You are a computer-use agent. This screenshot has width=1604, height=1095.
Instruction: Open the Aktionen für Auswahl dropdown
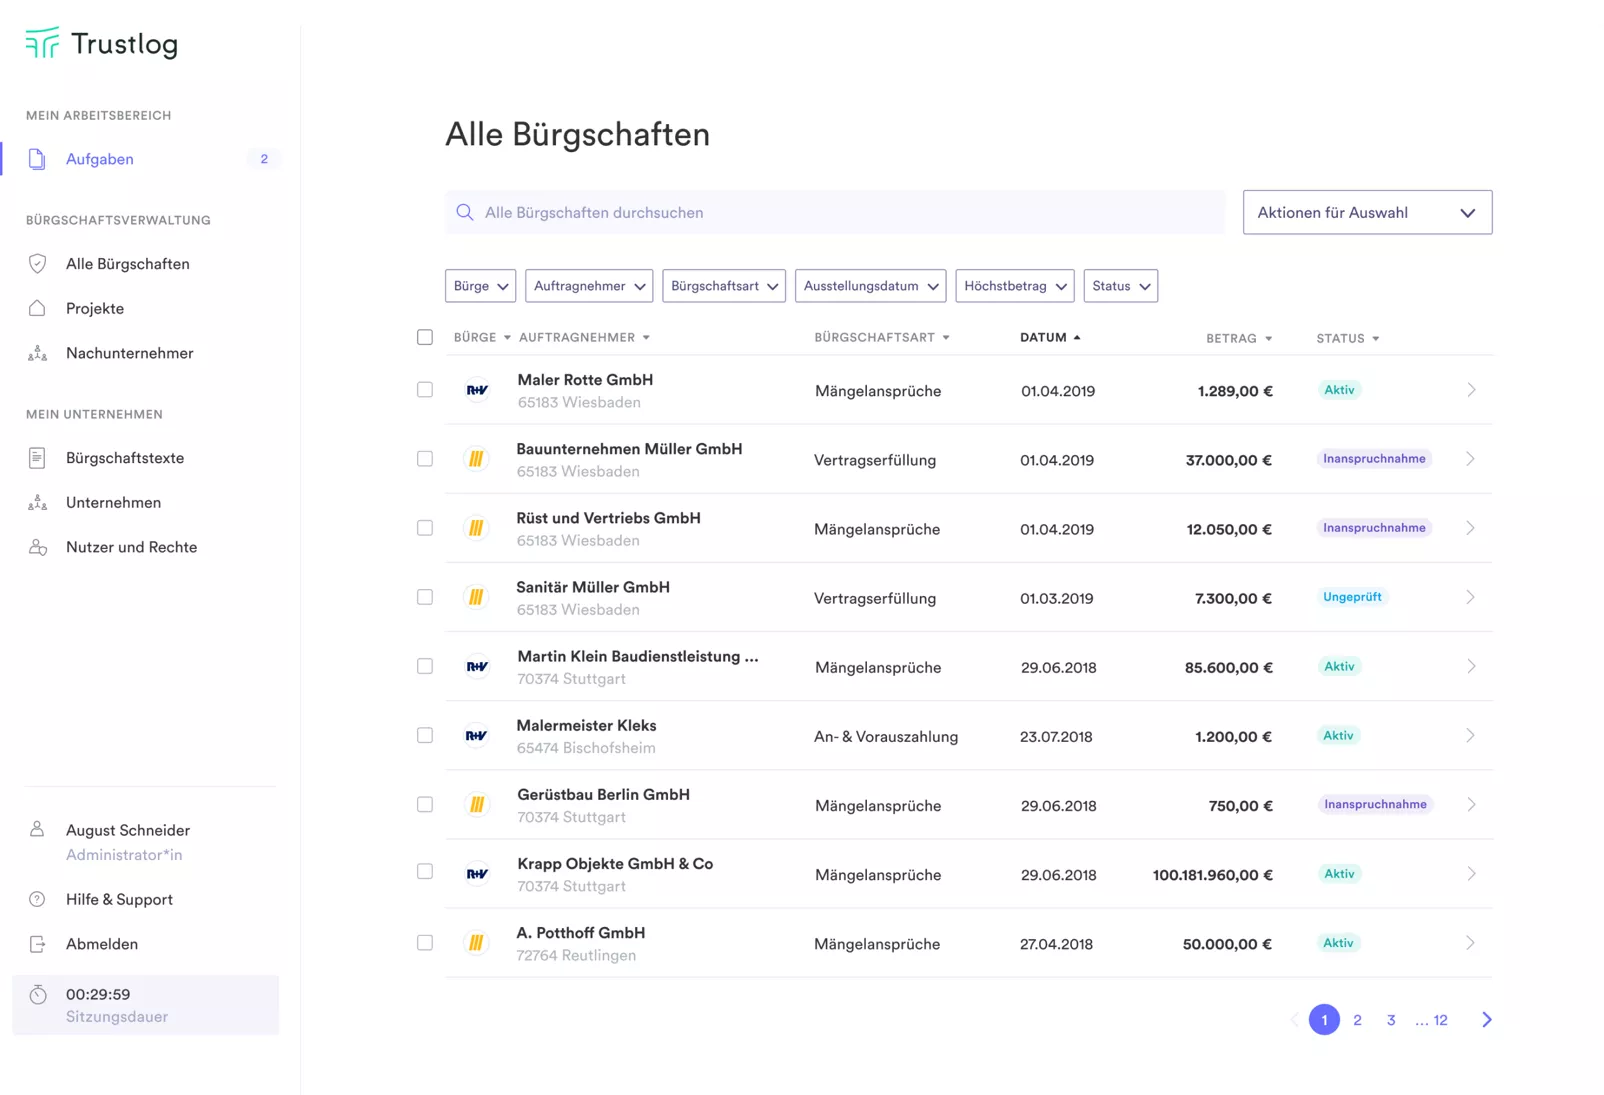coord(1366,212)
